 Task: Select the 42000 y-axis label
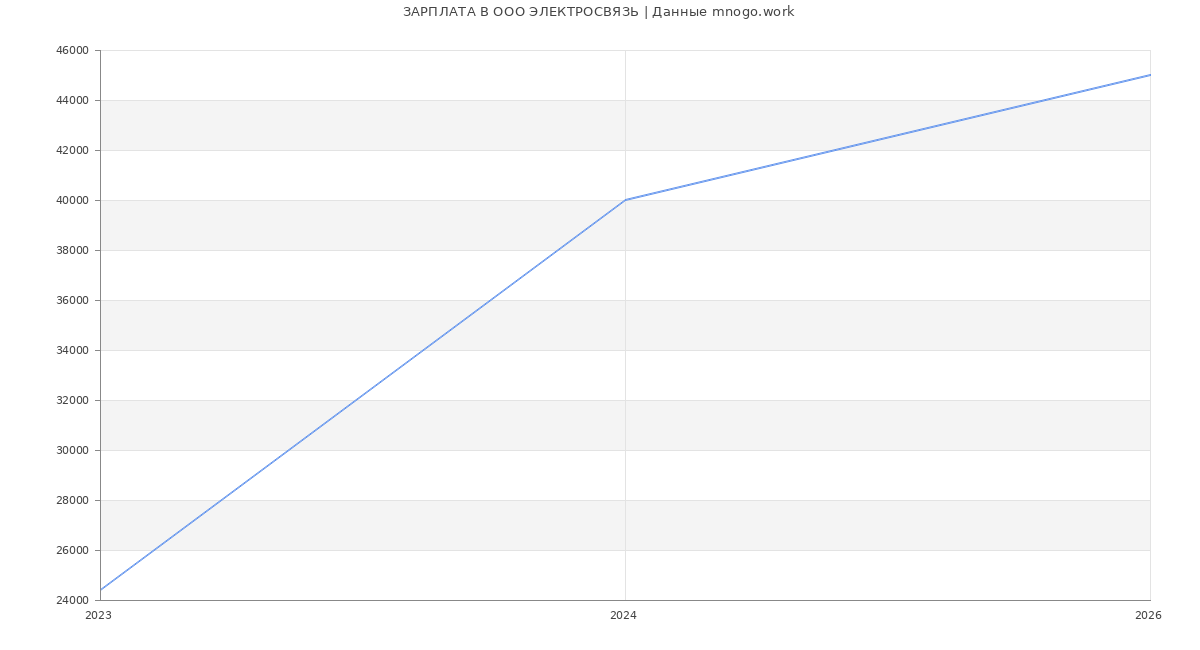(72, 150)
